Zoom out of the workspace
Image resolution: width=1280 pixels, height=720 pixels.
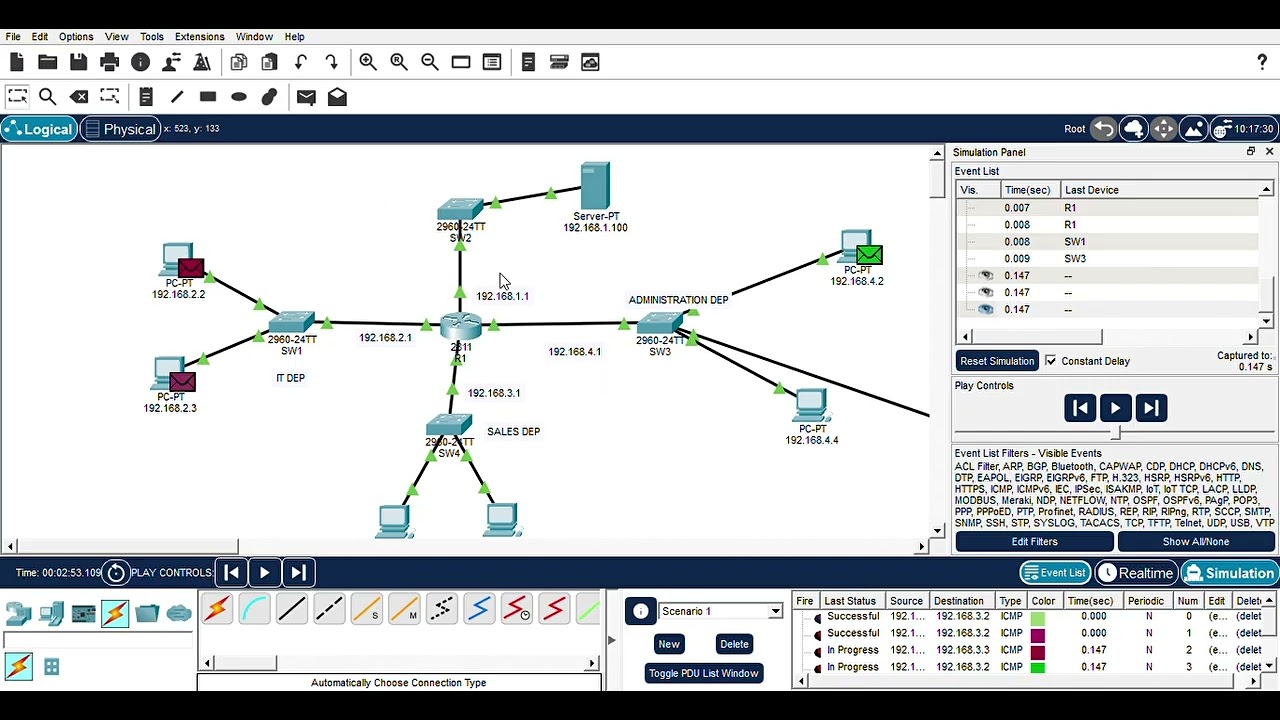[430, 62]
